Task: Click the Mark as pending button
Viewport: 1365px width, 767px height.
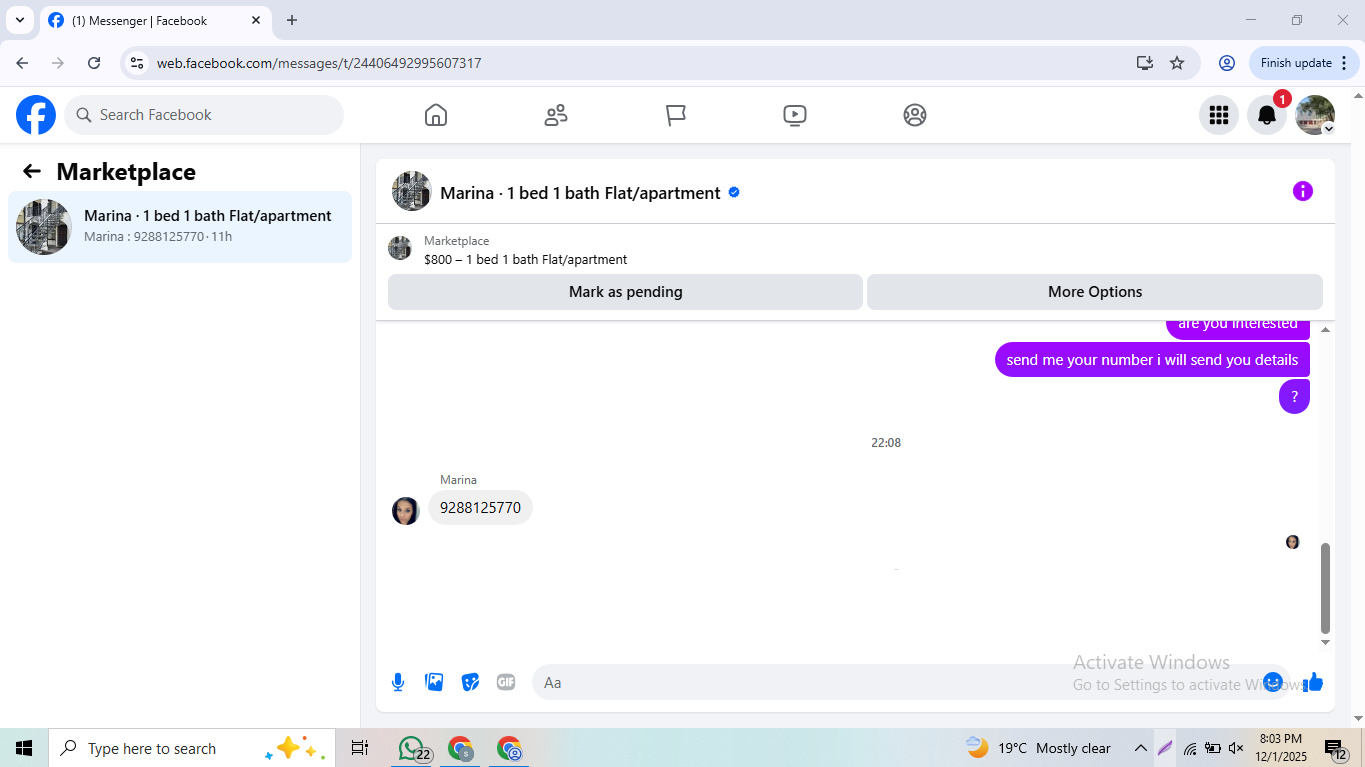Action: 625,292
